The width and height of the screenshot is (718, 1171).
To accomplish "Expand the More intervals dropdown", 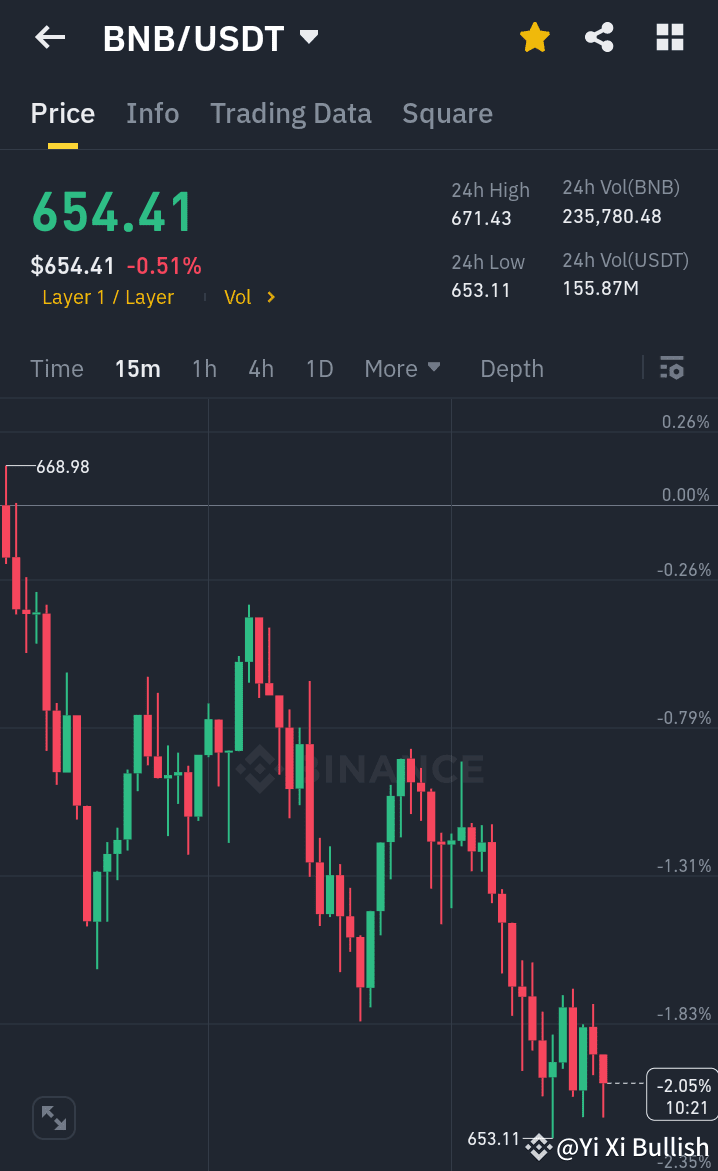I will [x=402, y=368].
